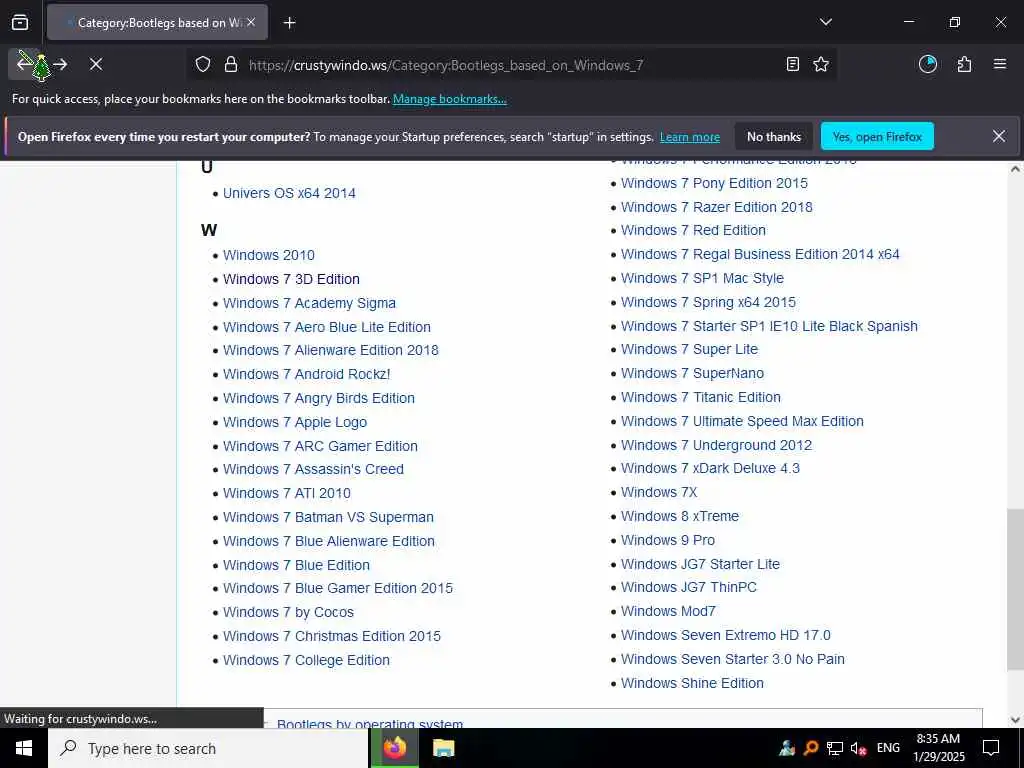Viewport: 1024px width, 768px height.
Task: Open Windows 7 Regal Business Edition 2014
Action: pos(760,255)
